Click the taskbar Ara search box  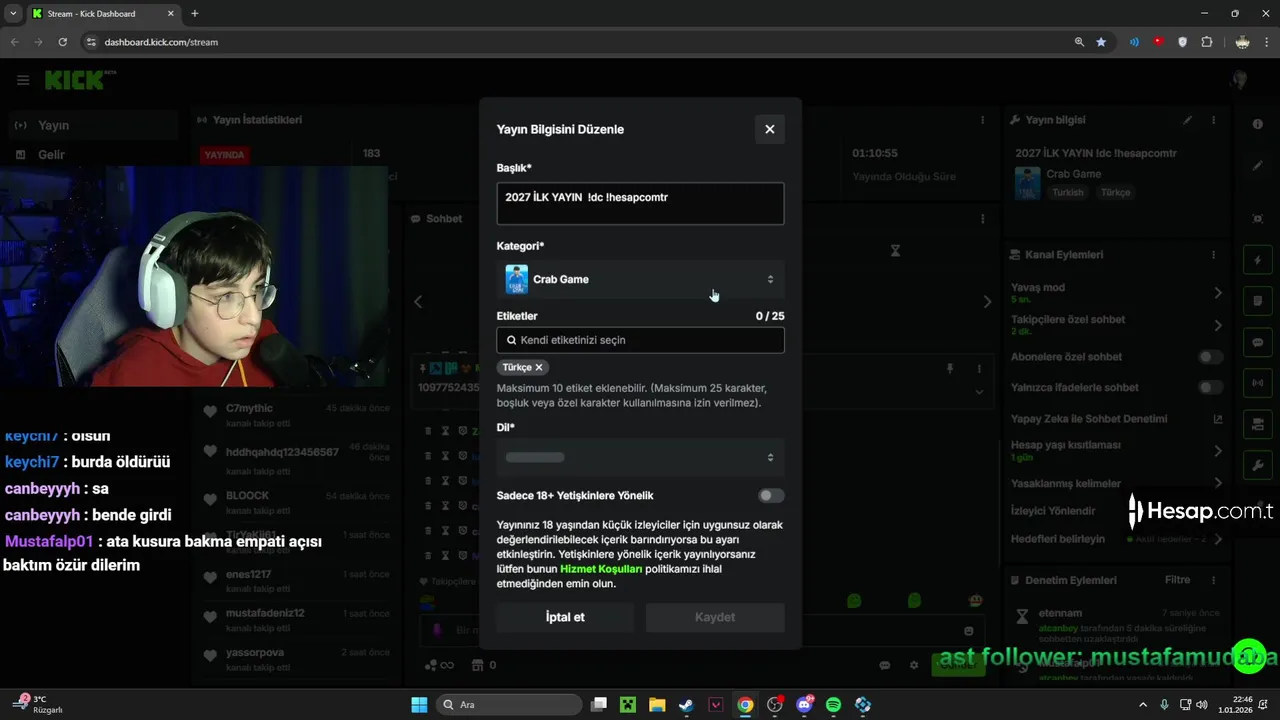(x=510, y=705)
